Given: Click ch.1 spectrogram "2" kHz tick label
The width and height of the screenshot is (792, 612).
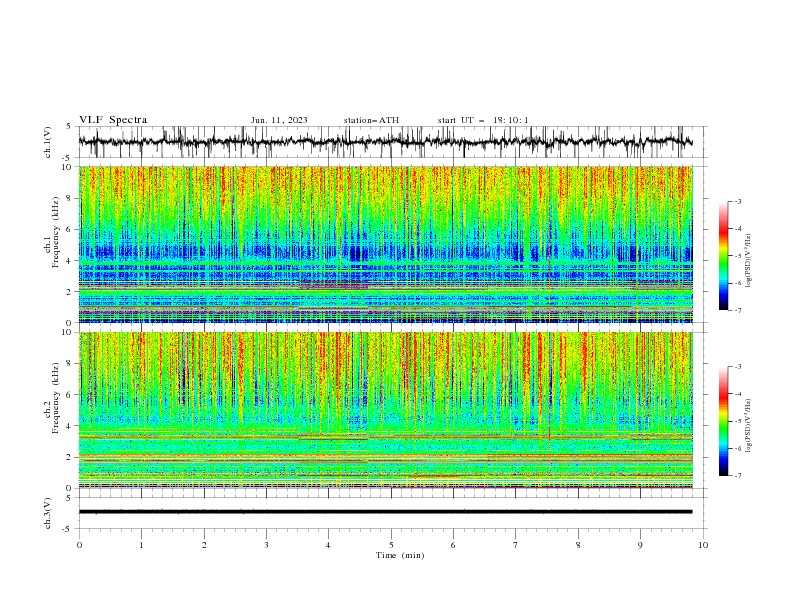Looking at the screenshot, I should pos(71,291).
